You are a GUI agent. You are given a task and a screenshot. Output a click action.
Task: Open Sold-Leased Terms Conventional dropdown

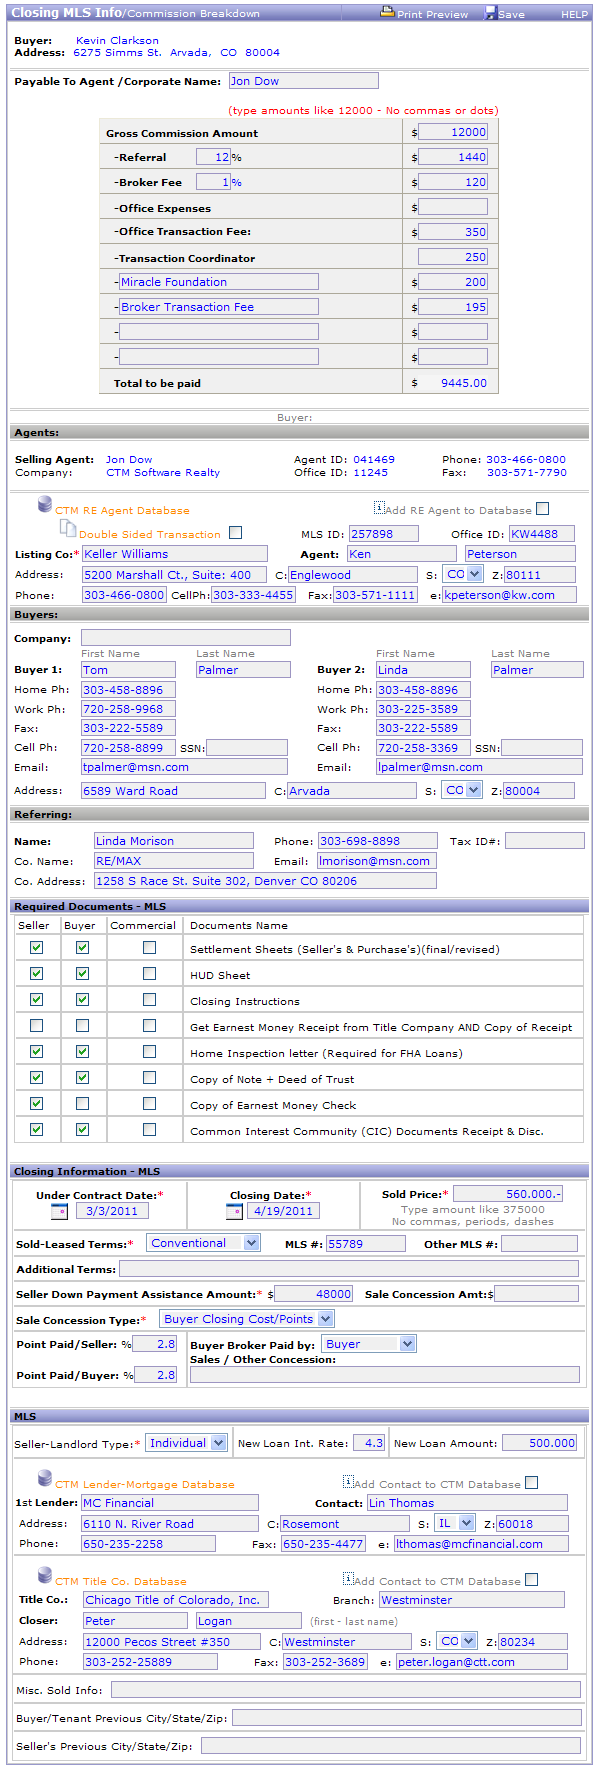(x=204, y=1243)
